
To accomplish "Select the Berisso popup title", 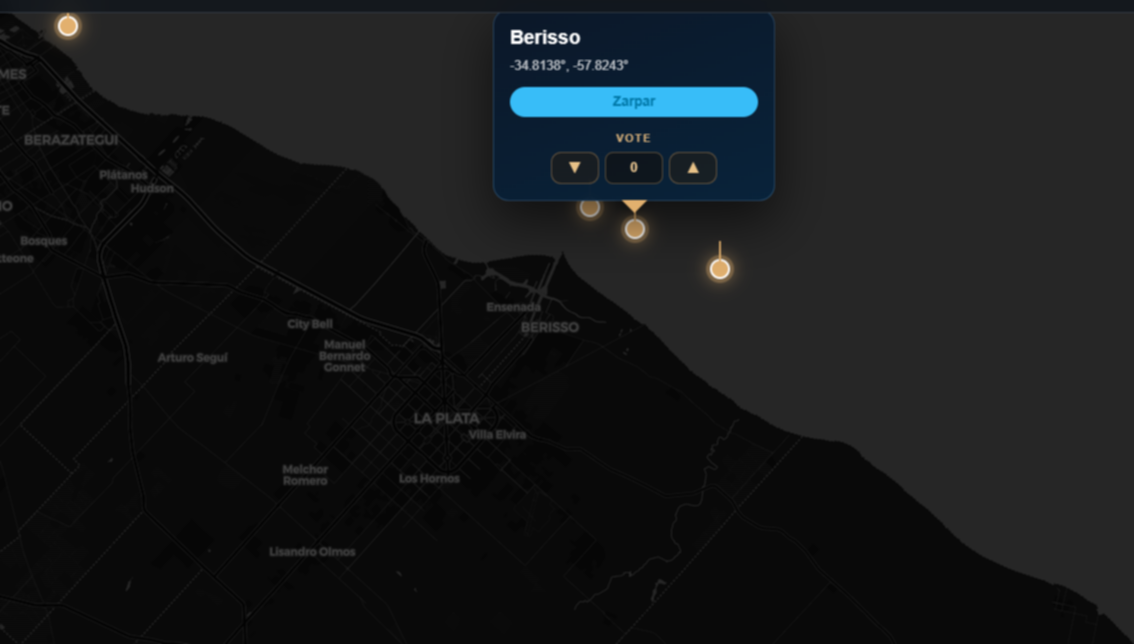I will [545, 37].
